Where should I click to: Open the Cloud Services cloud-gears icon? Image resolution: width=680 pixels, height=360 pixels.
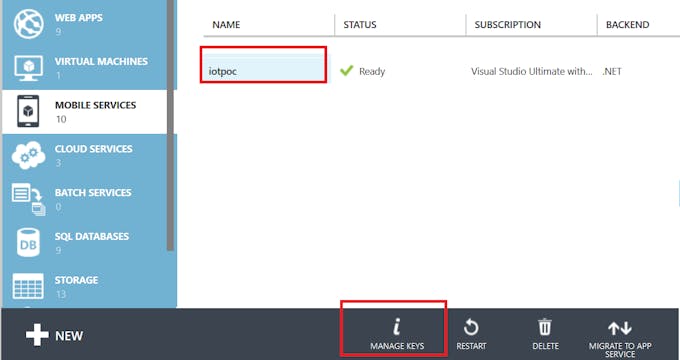point(29,155)
